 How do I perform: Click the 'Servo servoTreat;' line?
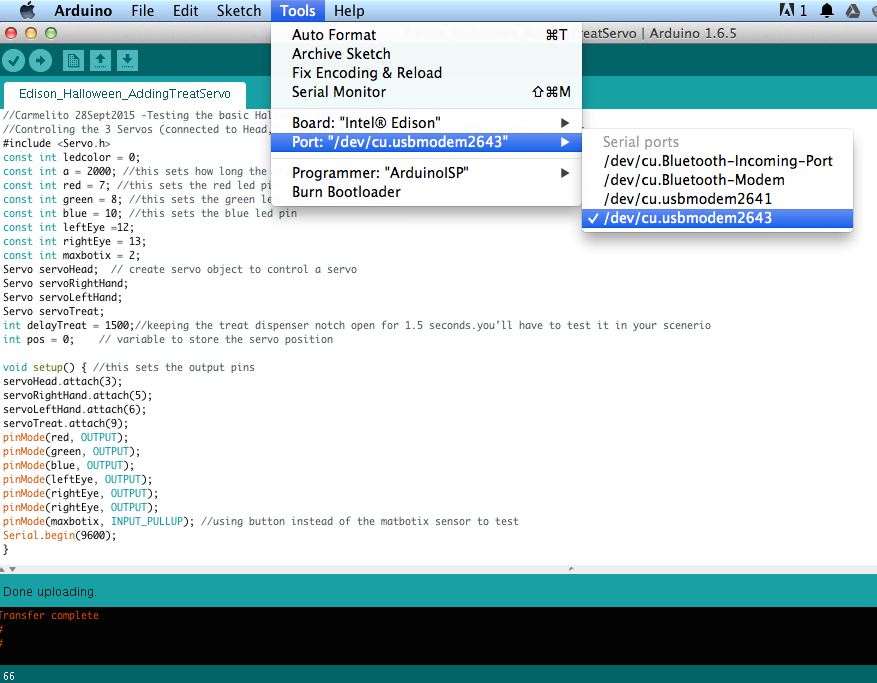(x=53, y=312)
